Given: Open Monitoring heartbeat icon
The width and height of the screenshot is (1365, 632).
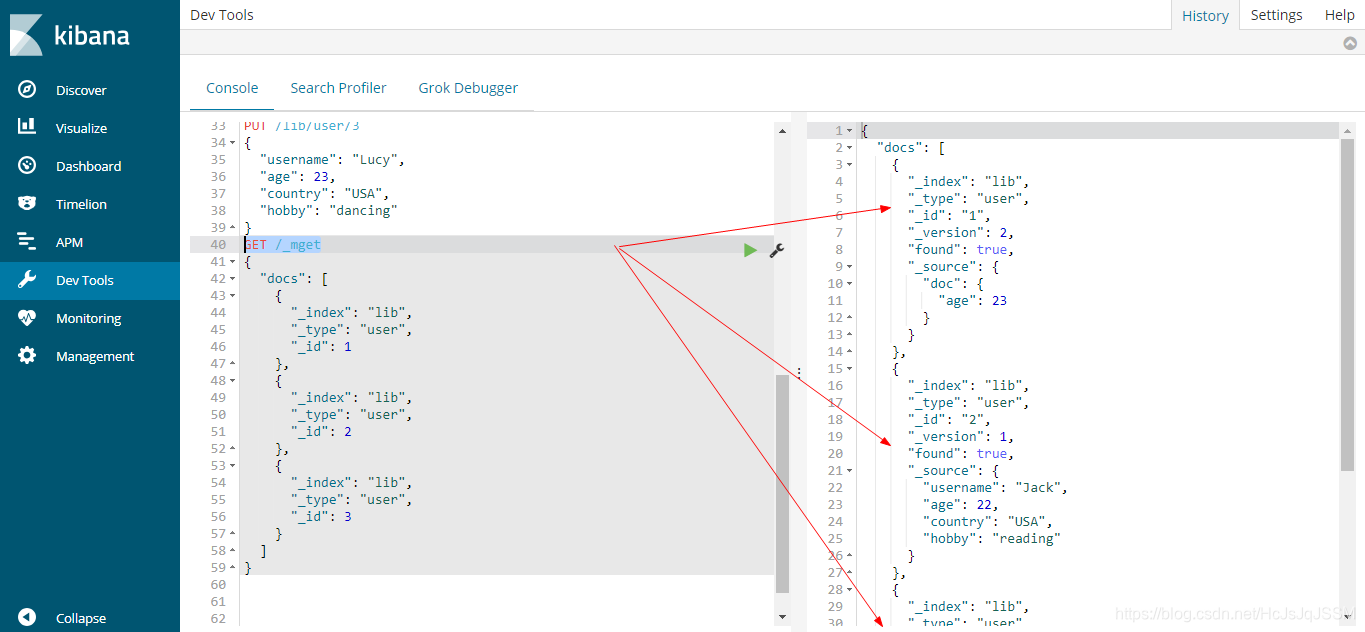Looking at the screenshot, I should (x=27, y=317).
